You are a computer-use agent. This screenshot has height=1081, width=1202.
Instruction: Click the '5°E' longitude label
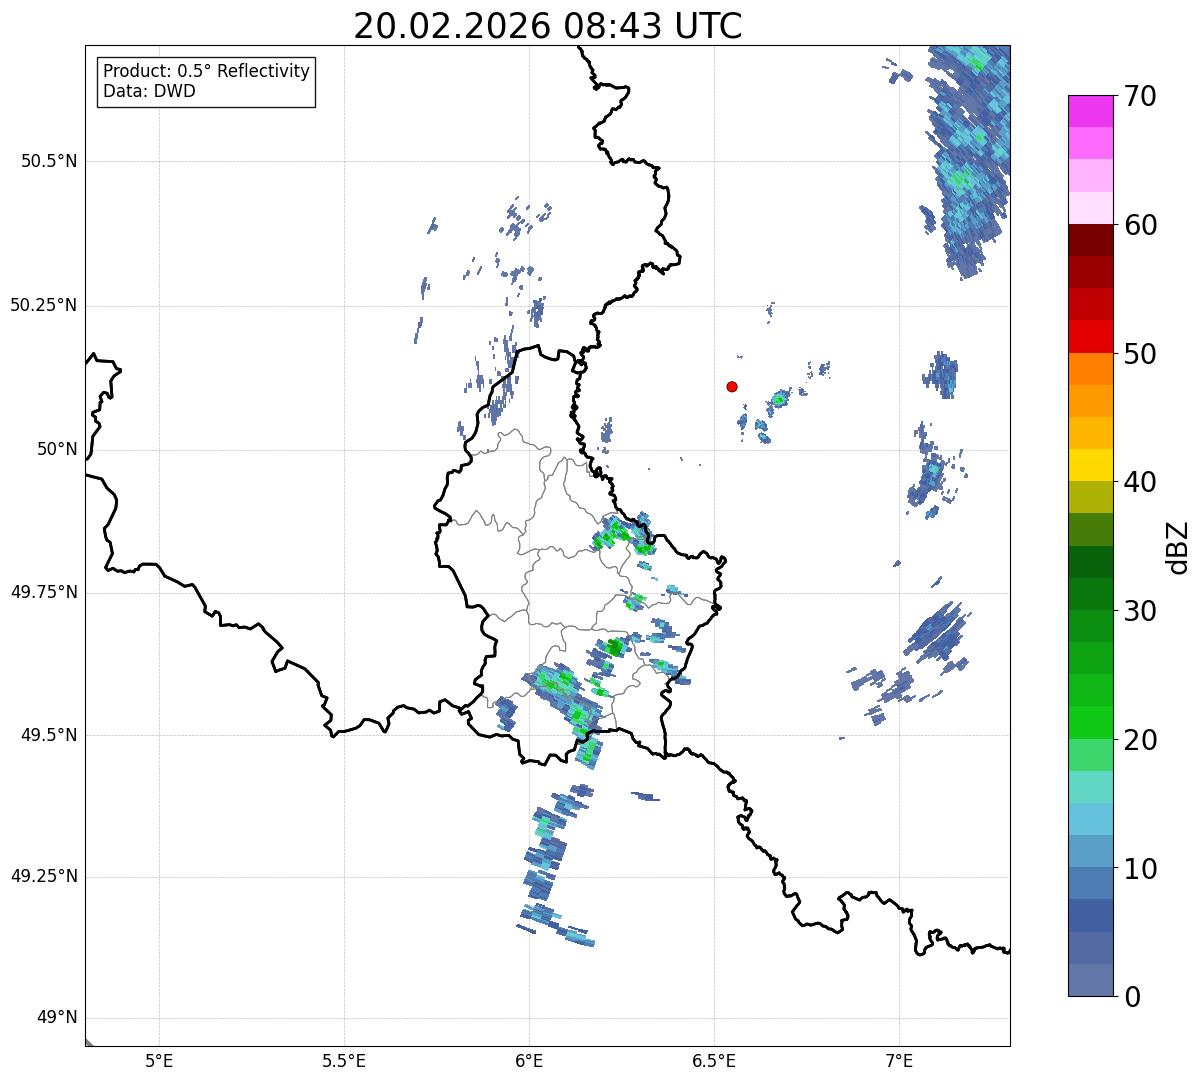point(159,1060)
